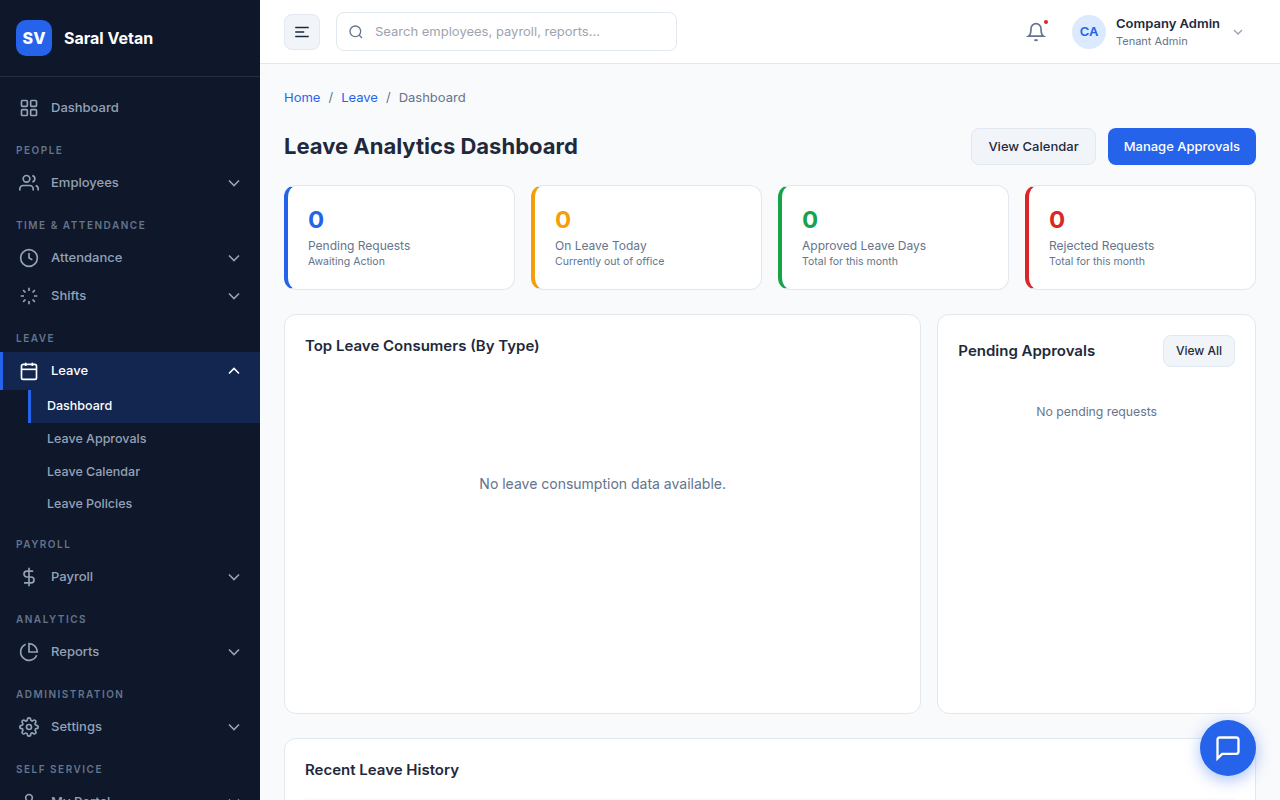Viewport: 1280px width, 800px height.
Task: Click the View Calendar button
Action: click(x=1033, y=147)
